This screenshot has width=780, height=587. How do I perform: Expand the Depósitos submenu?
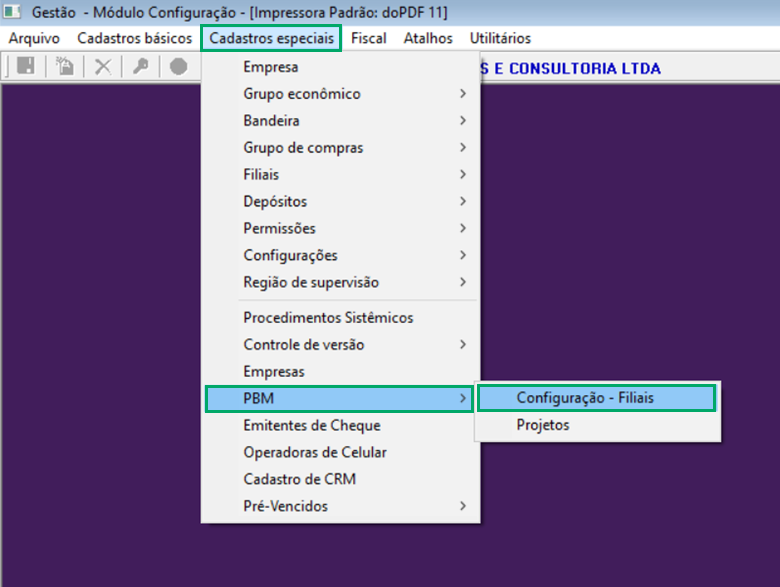(x=340, y=201)
